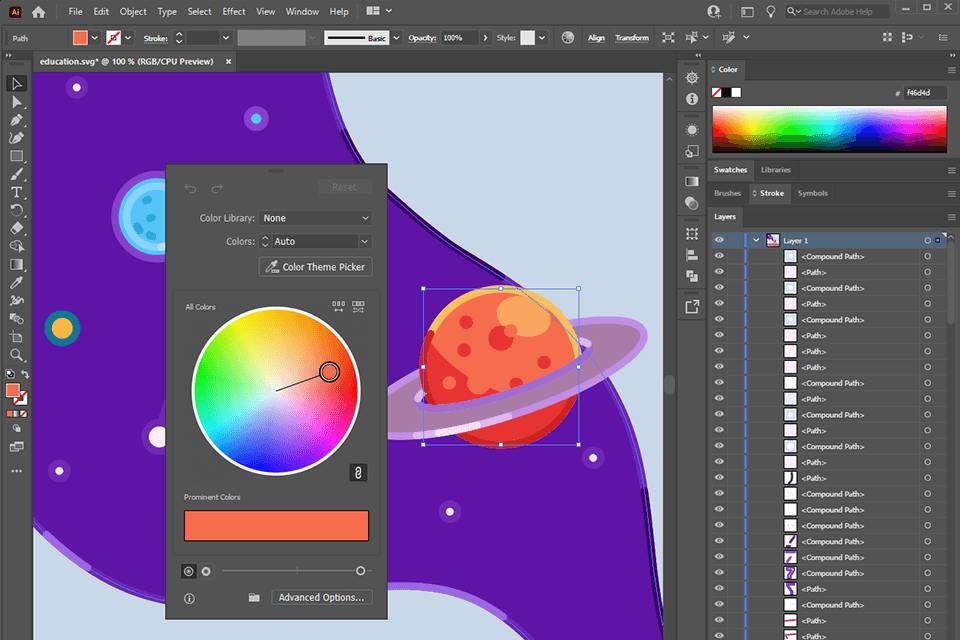
Task: Click the Search Adobe Help field
Action: (838, 12)
